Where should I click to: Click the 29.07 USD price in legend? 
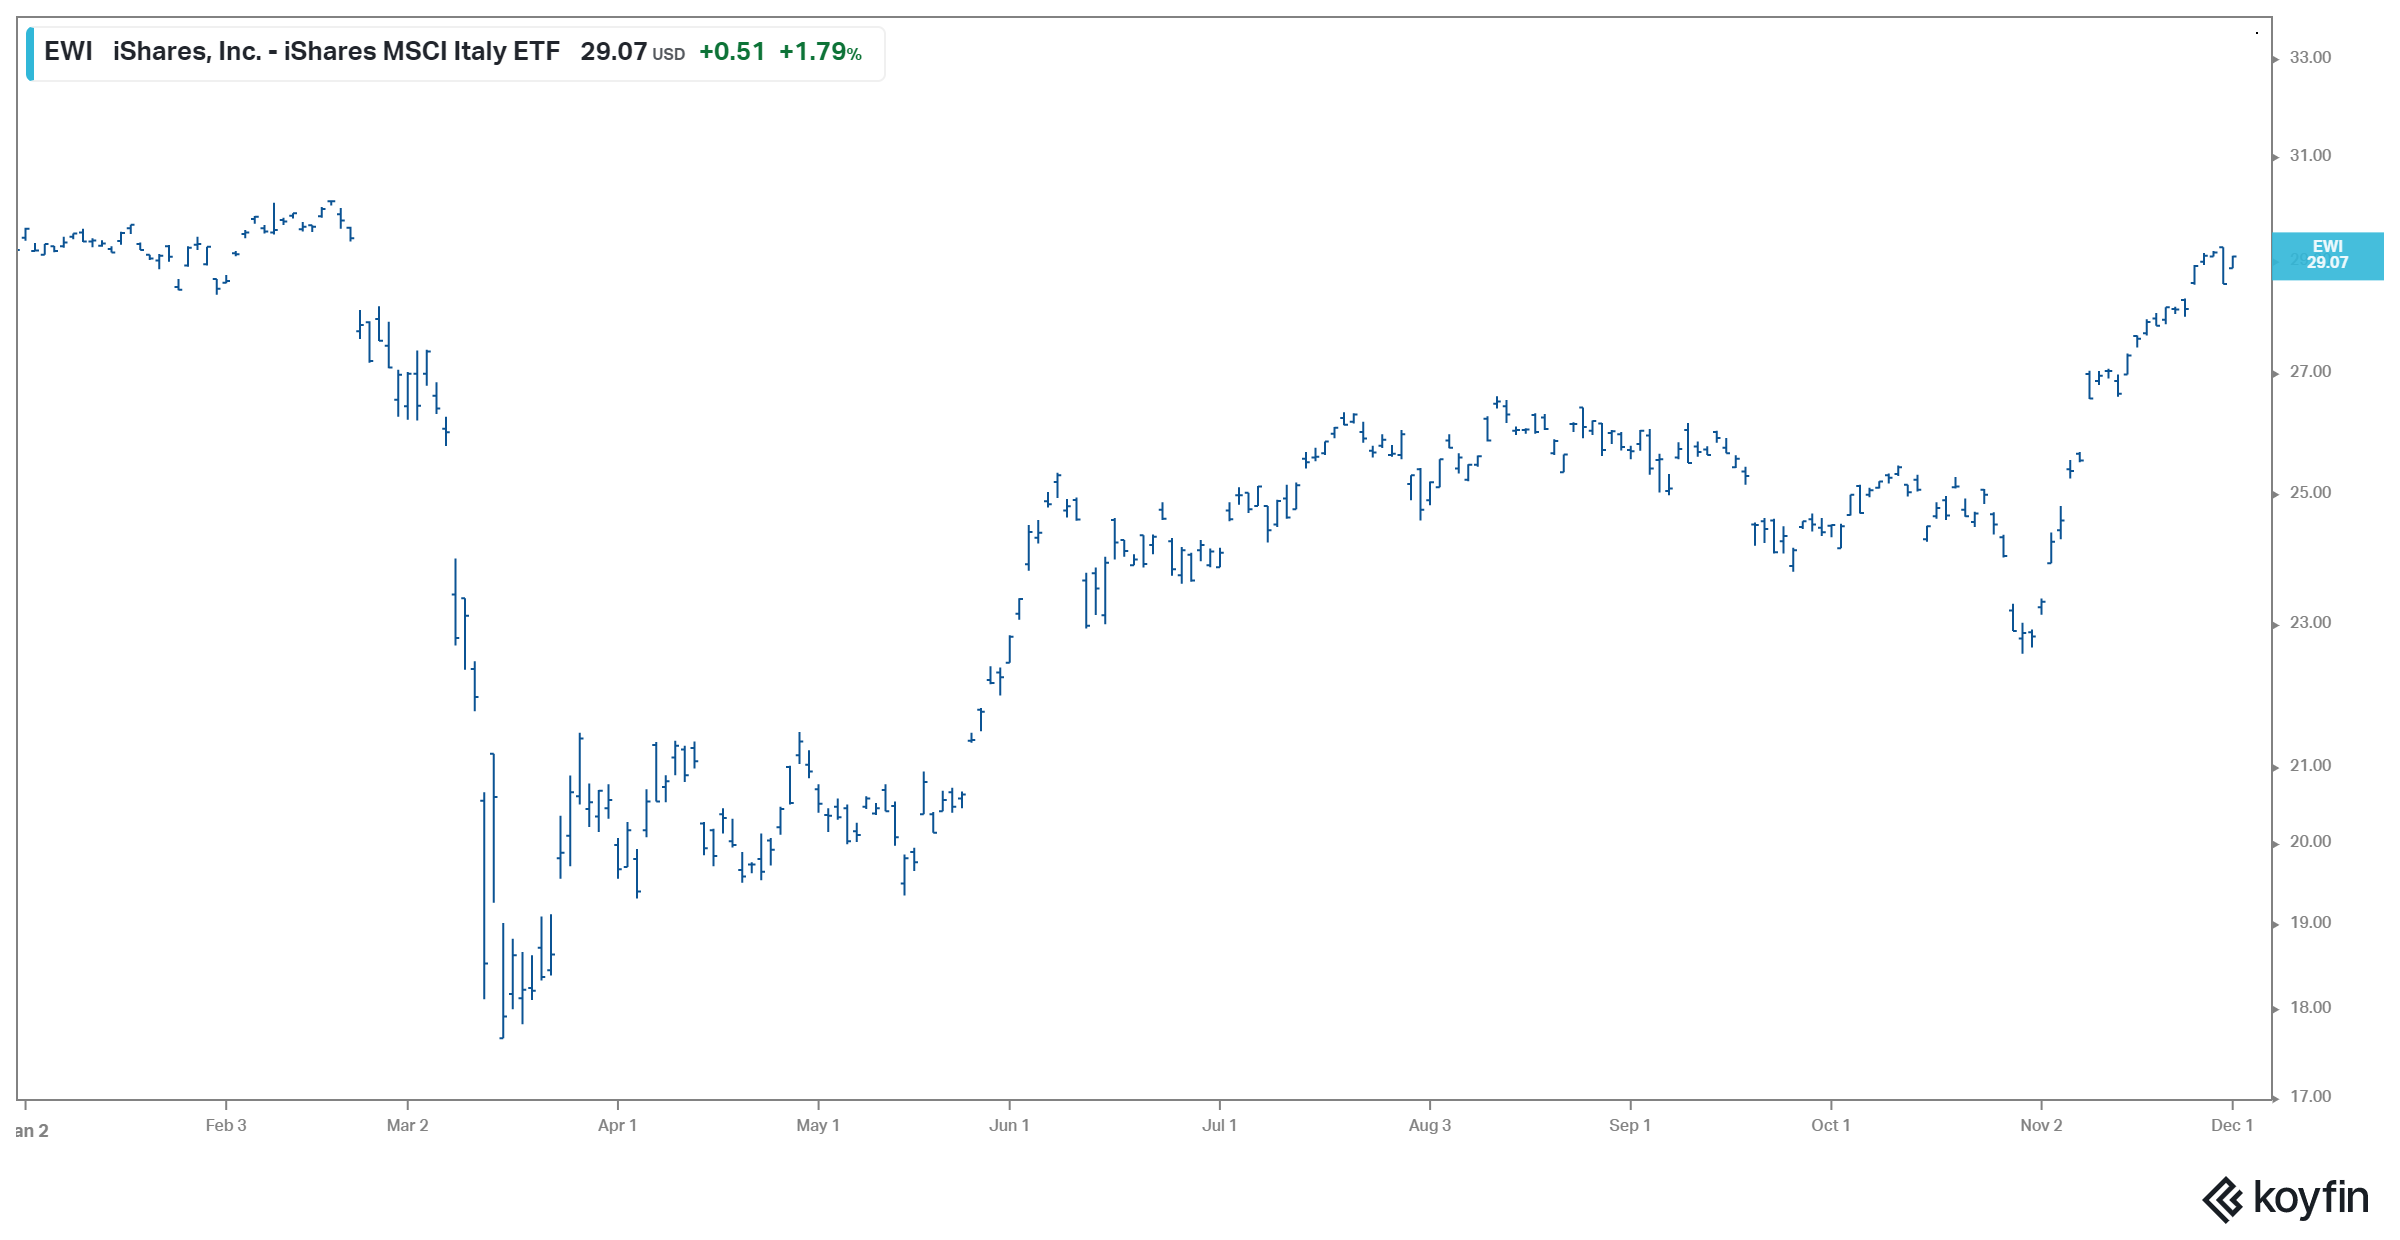pos(632,52)
